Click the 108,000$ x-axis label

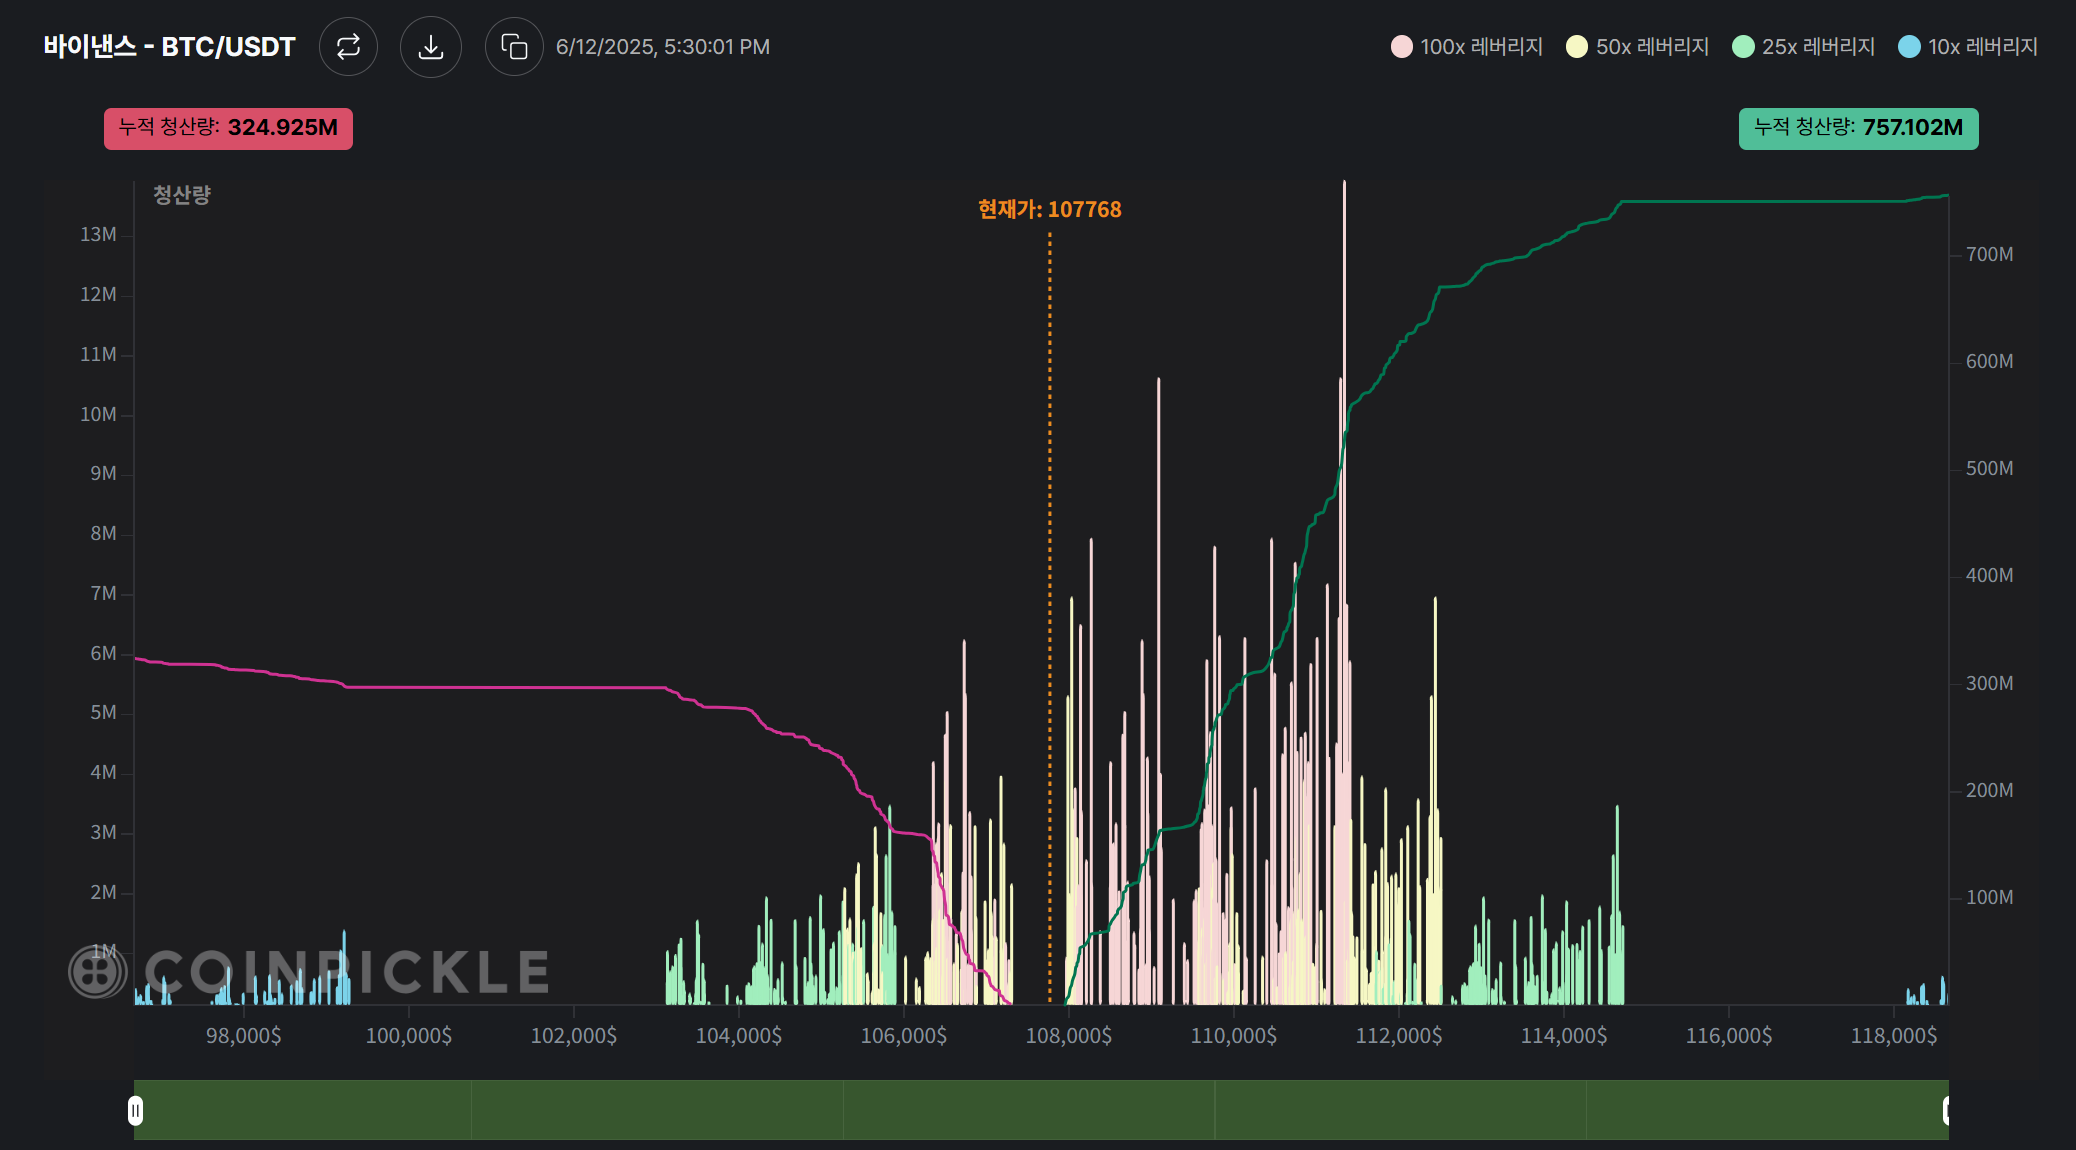tap(1068, 1036)
